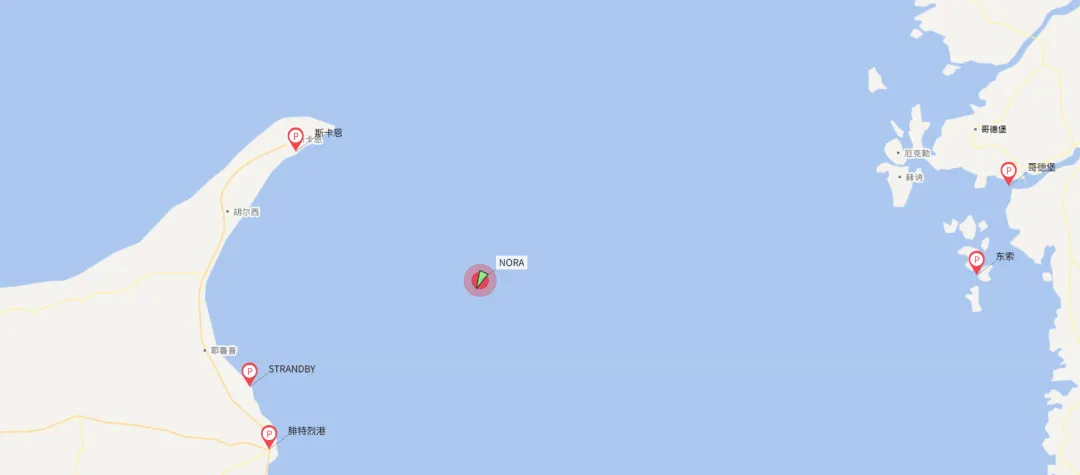The image size is (1080, 475).
Task: Open the 哥德堡 port pin by the river
Action: pyautogui.click(x=1008, y=173)
